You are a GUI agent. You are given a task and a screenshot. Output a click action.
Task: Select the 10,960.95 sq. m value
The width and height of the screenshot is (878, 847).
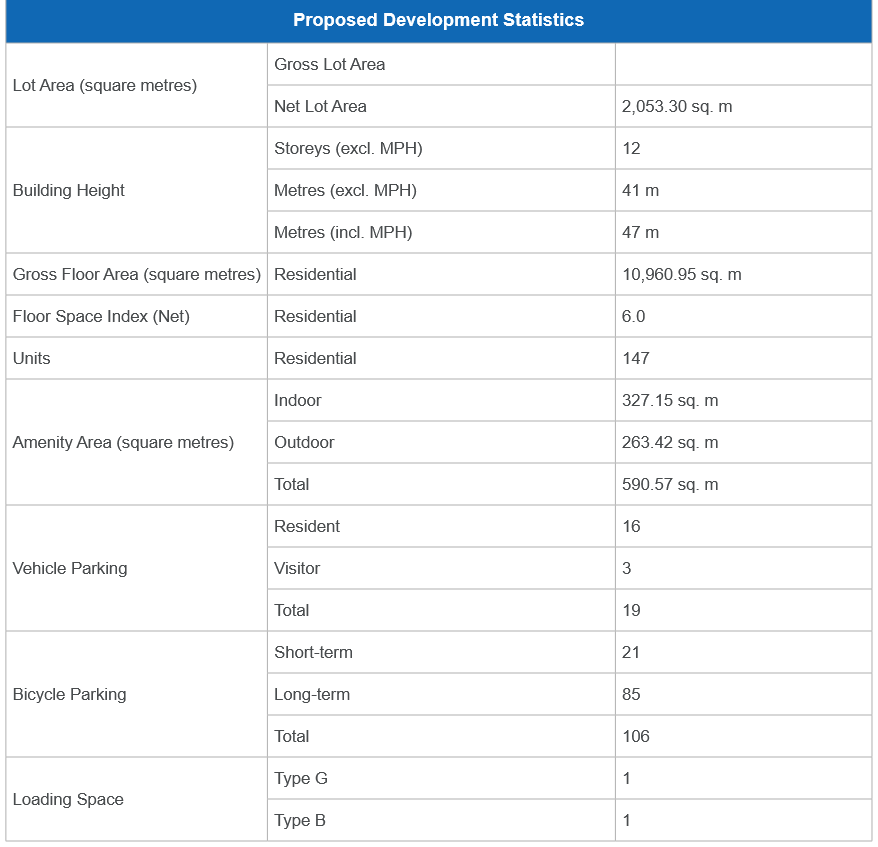coord(681,275)
